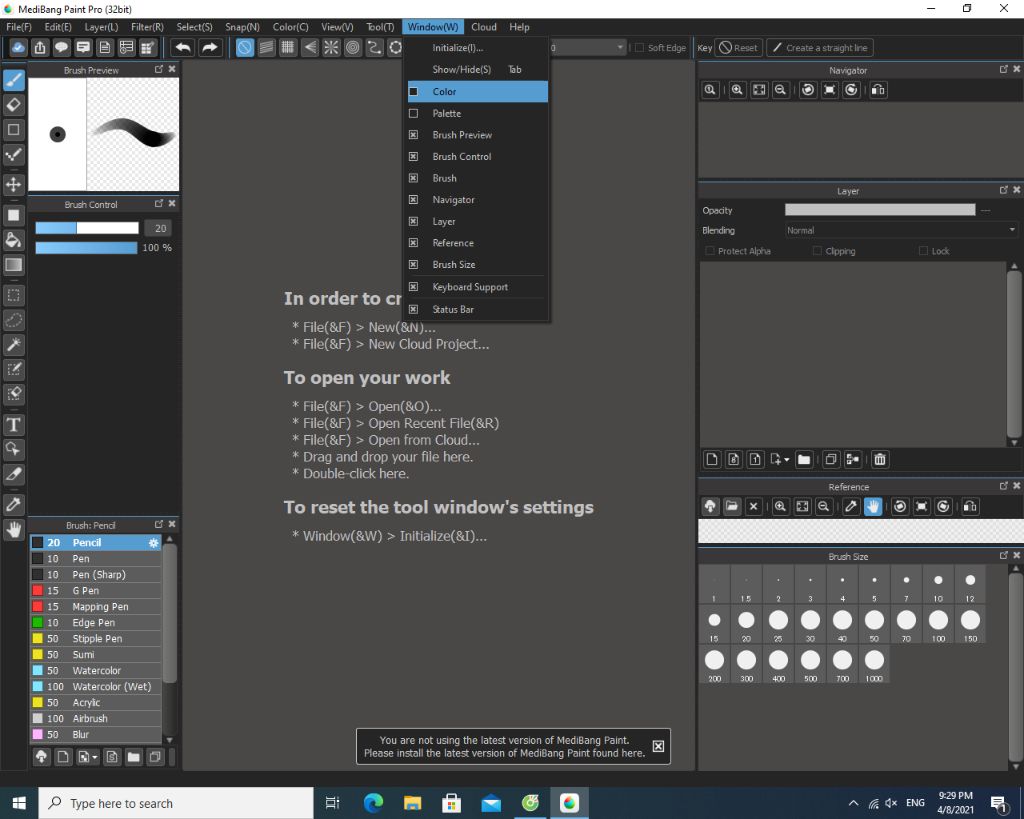Image resolution: width=1024 pixels, height=819 pixels.
Task: Zoom out on Navigator panel
Action: pos(780,90)
